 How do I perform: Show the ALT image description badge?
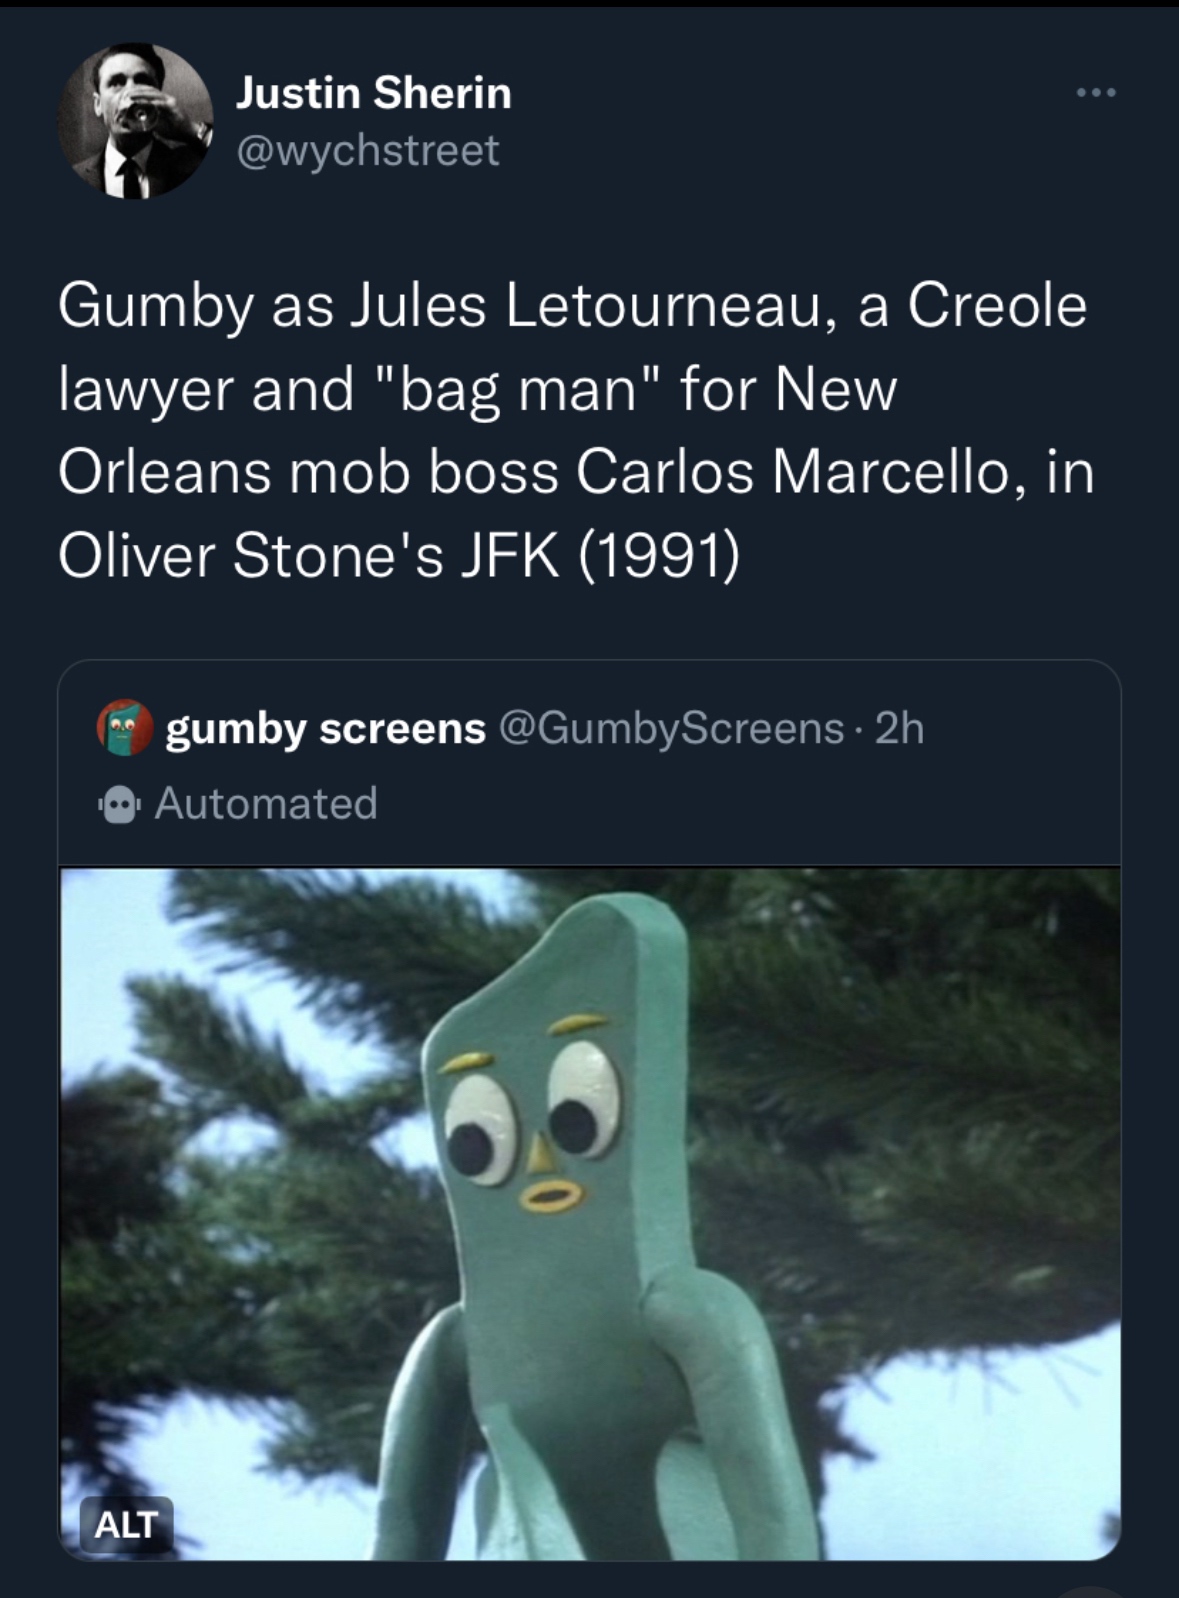126,1524
